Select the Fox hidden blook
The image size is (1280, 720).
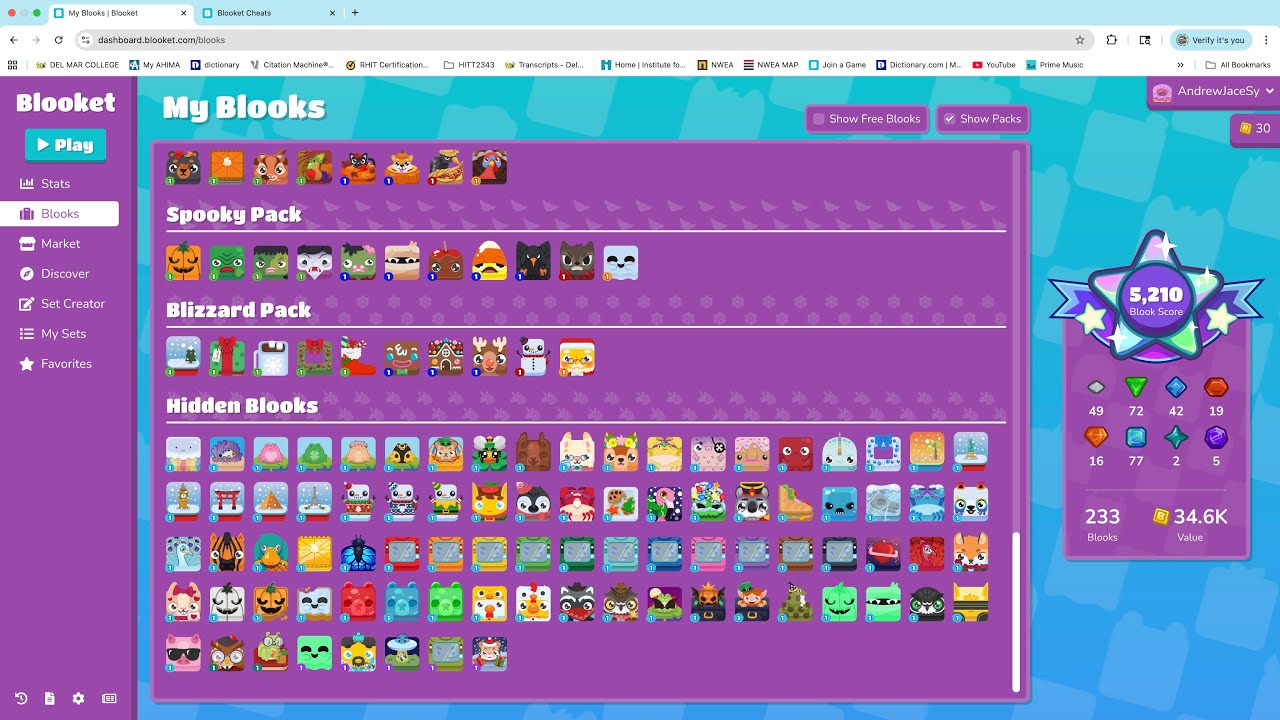click(971, 552)
